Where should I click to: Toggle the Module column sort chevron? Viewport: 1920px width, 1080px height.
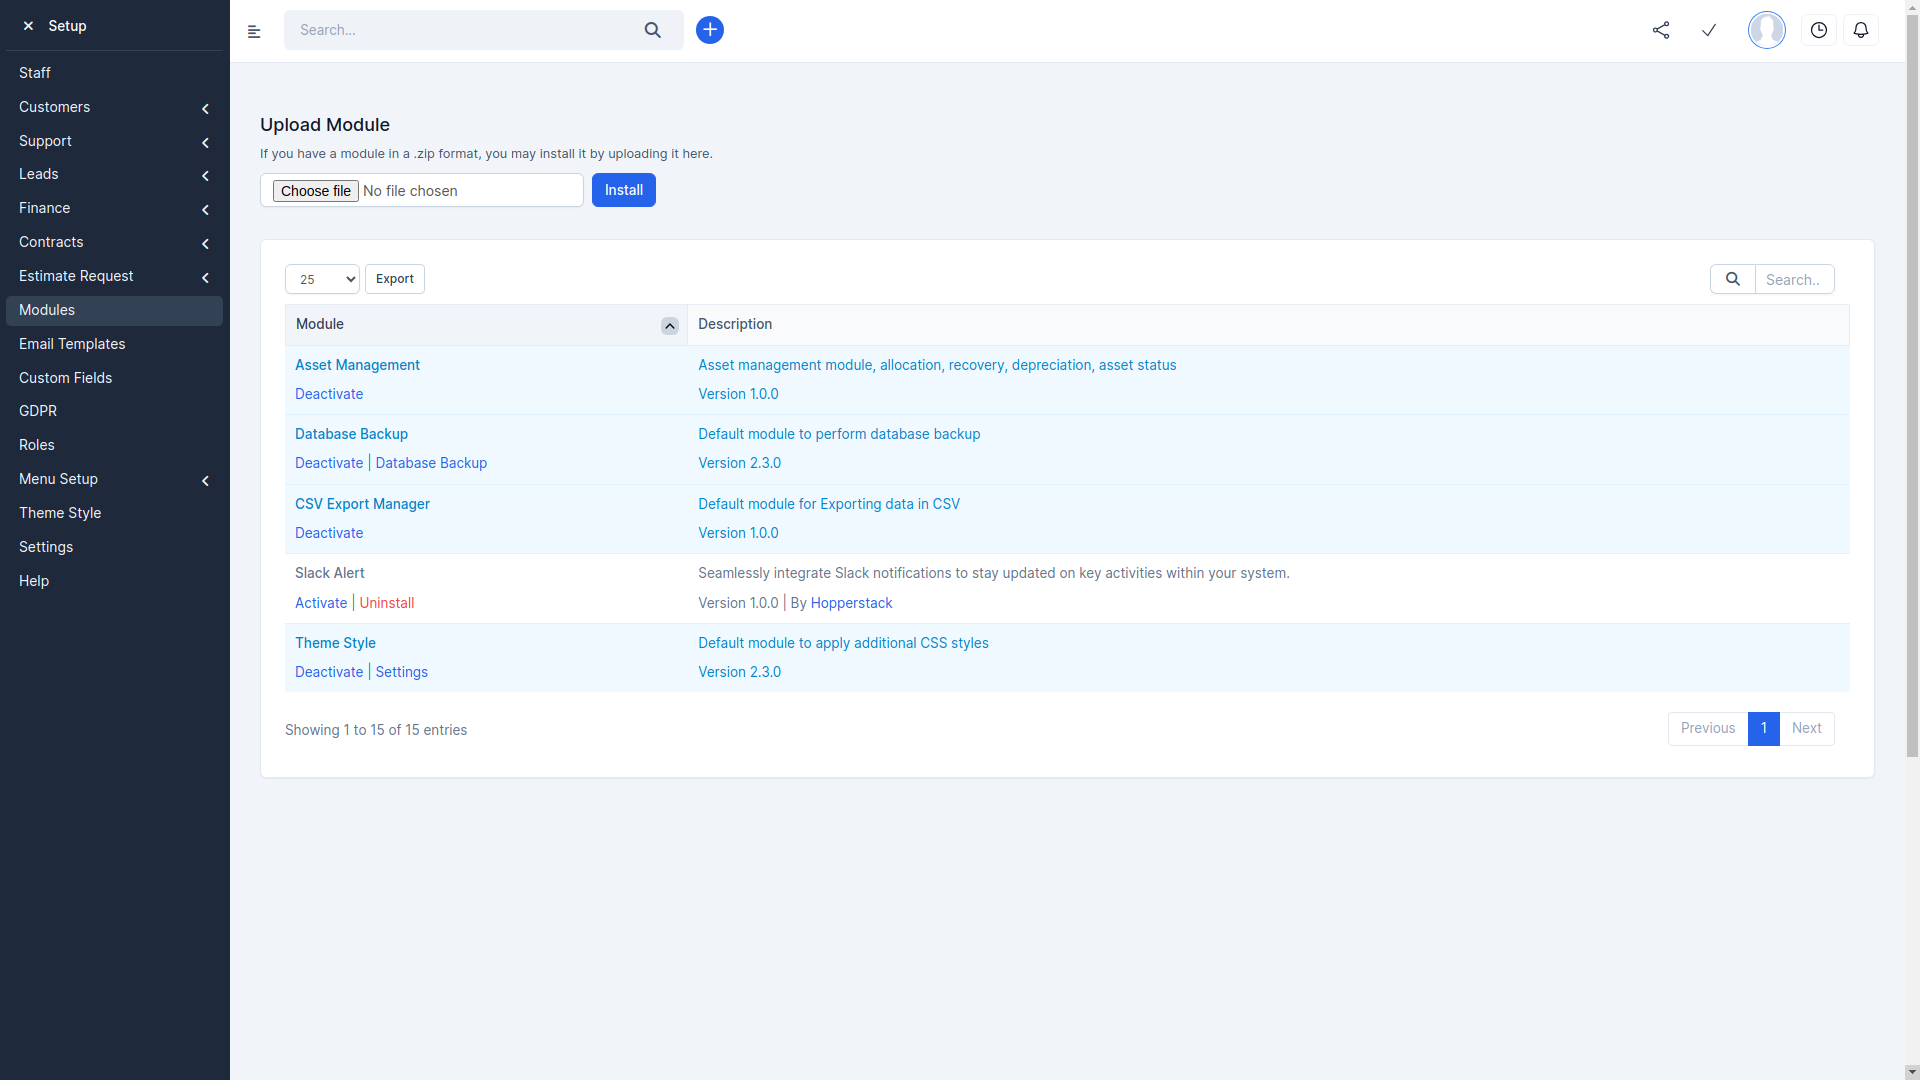(x=668, y=326)
